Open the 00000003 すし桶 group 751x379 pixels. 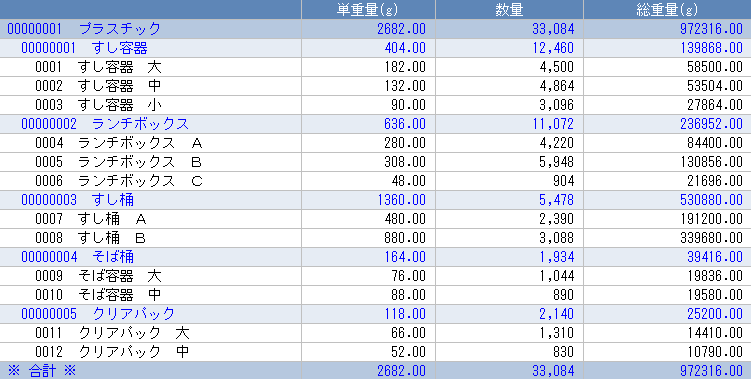[x=376, y=200]
